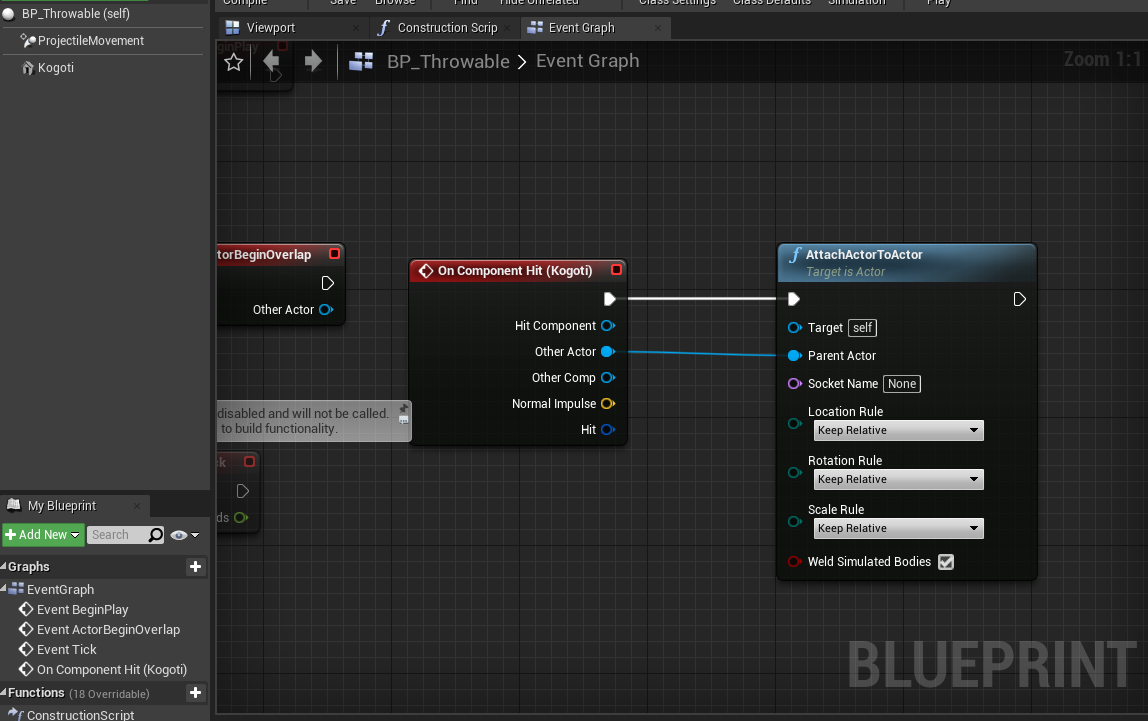Click the Other Comp output pin
Screen dimensions: 1148x721
[608, 378]
